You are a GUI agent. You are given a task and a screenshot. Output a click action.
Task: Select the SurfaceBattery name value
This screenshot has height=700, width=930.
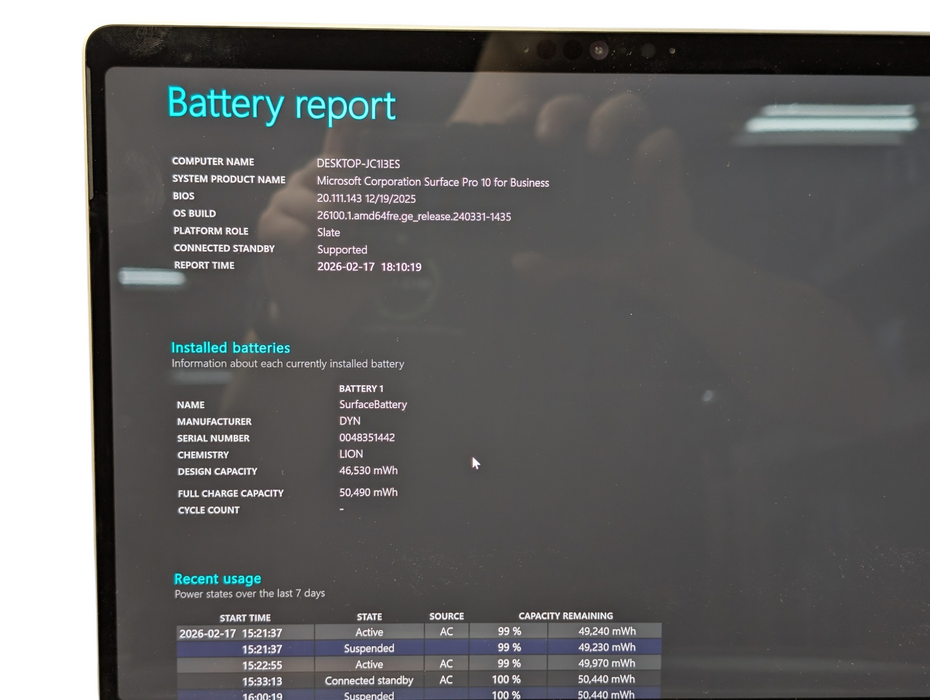coord(372,404)
